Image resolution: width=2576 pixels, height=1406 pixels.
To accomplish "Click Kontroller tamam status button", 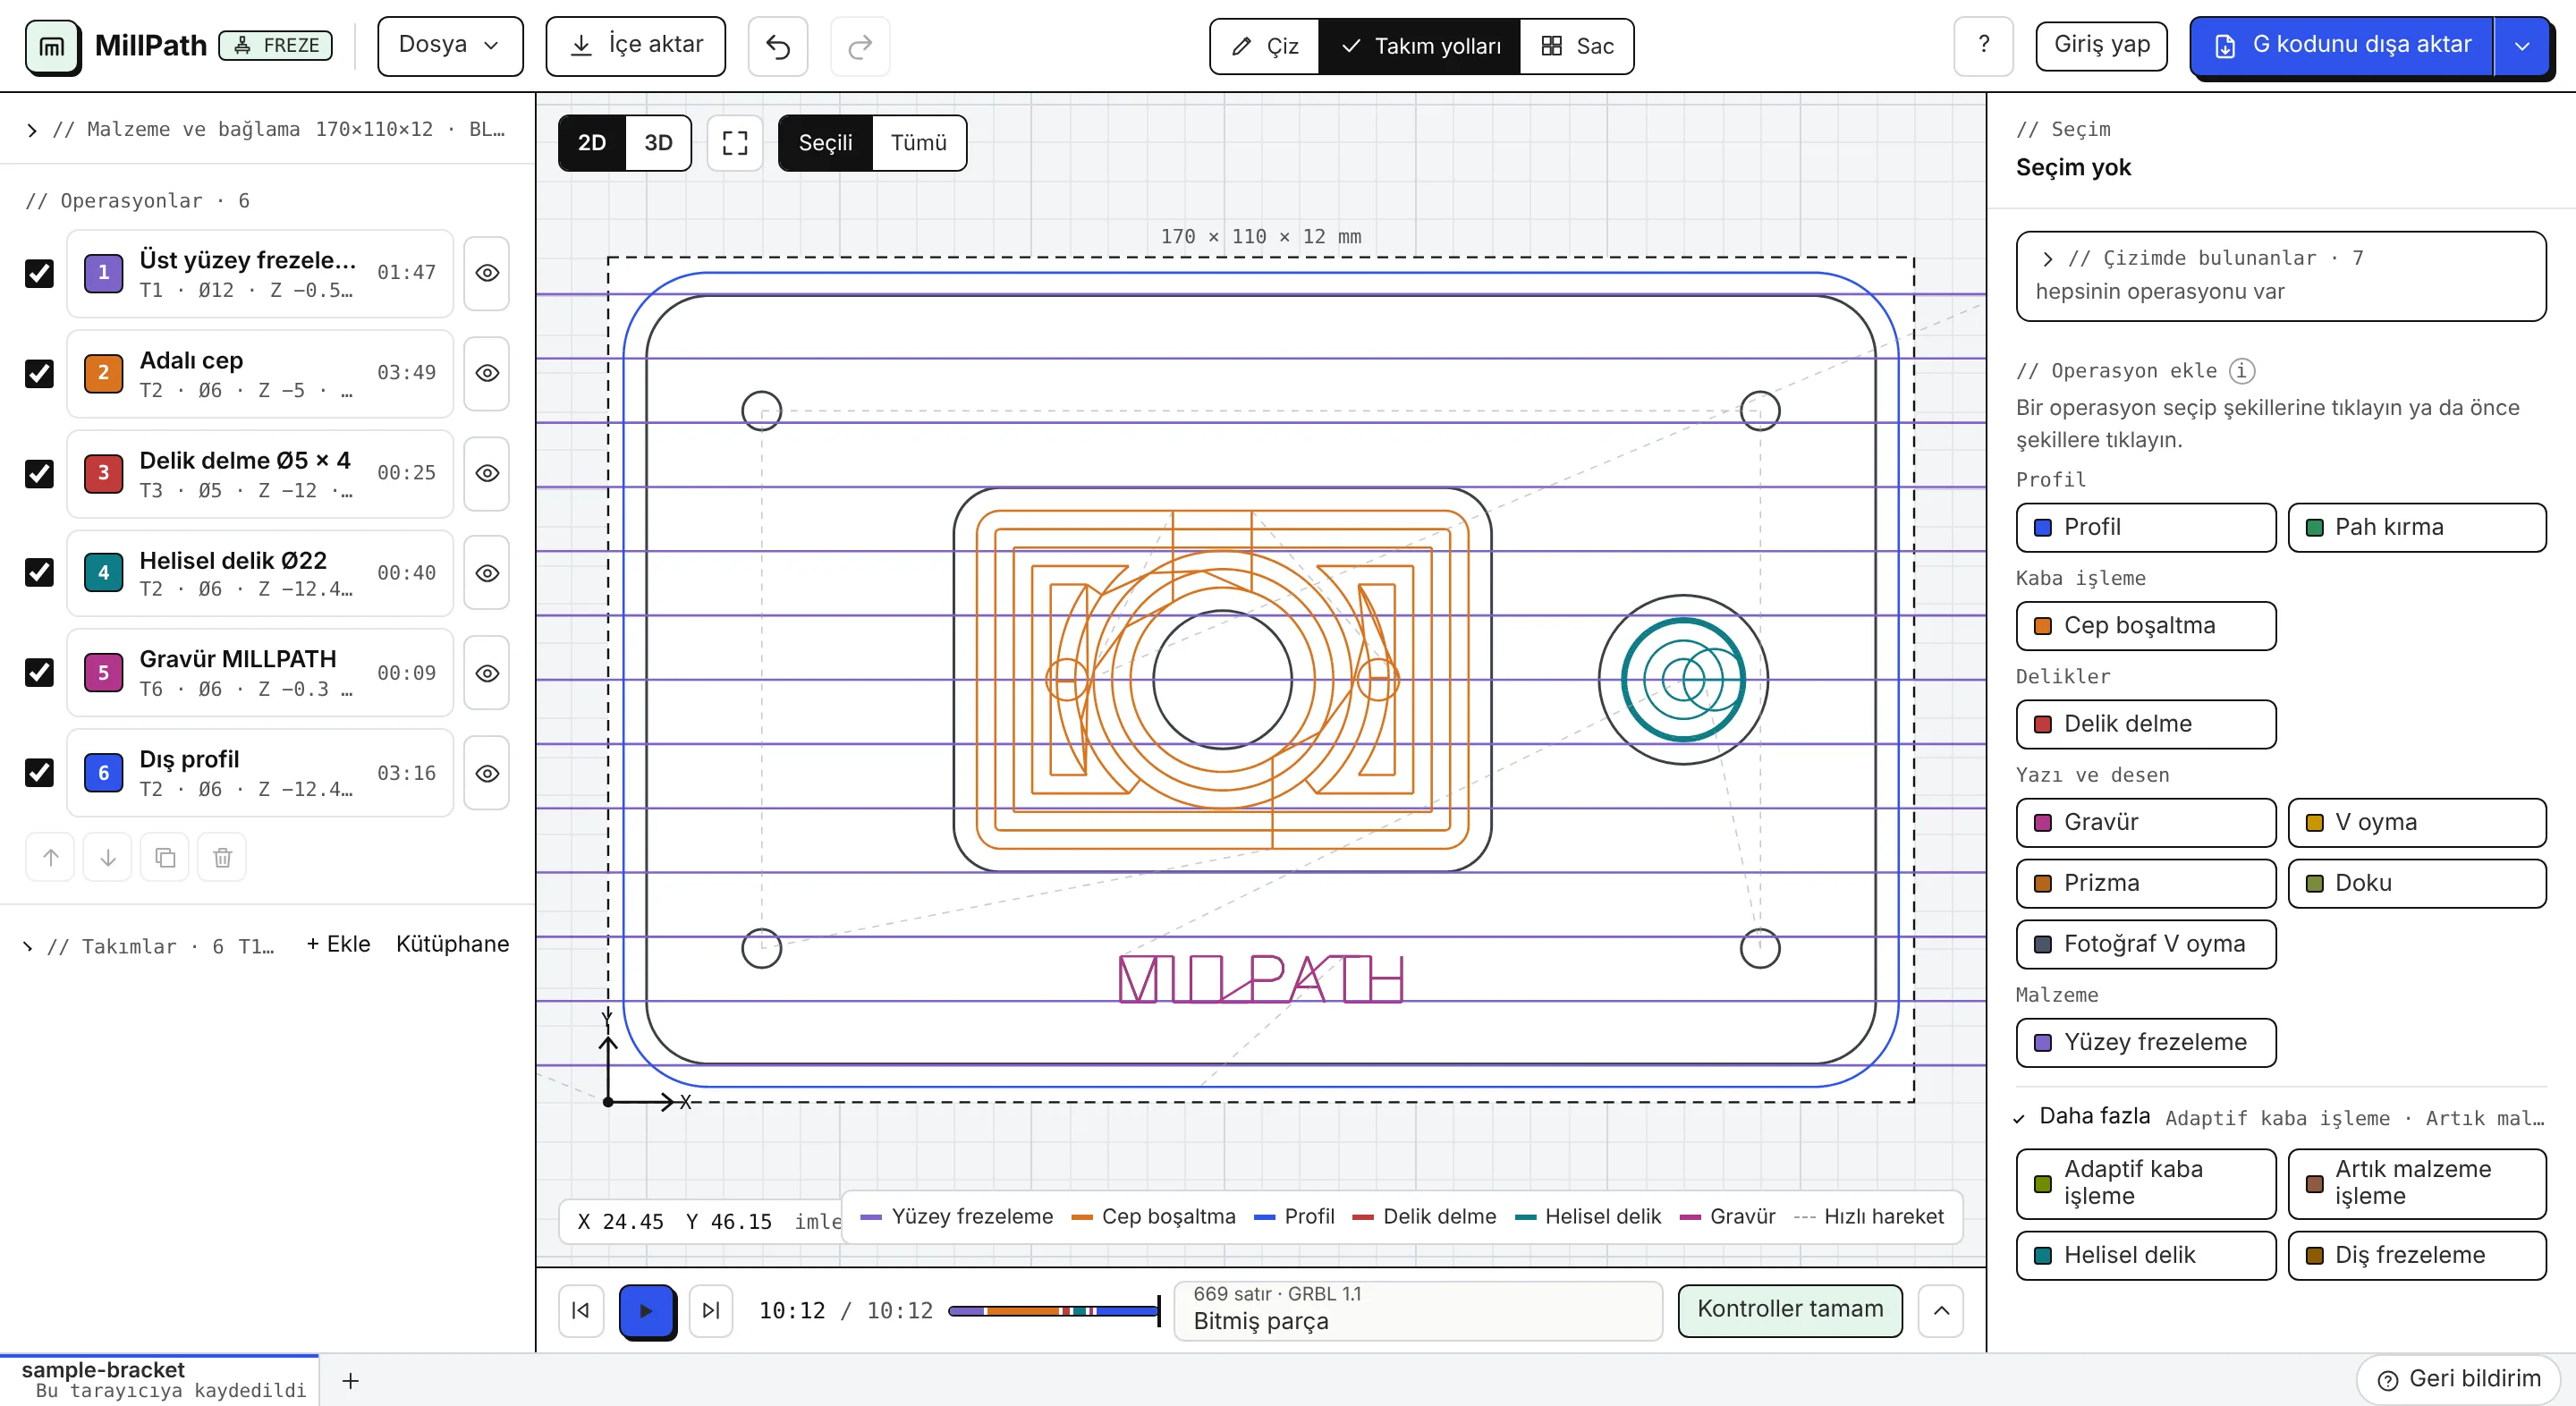I will 1790,1310.
